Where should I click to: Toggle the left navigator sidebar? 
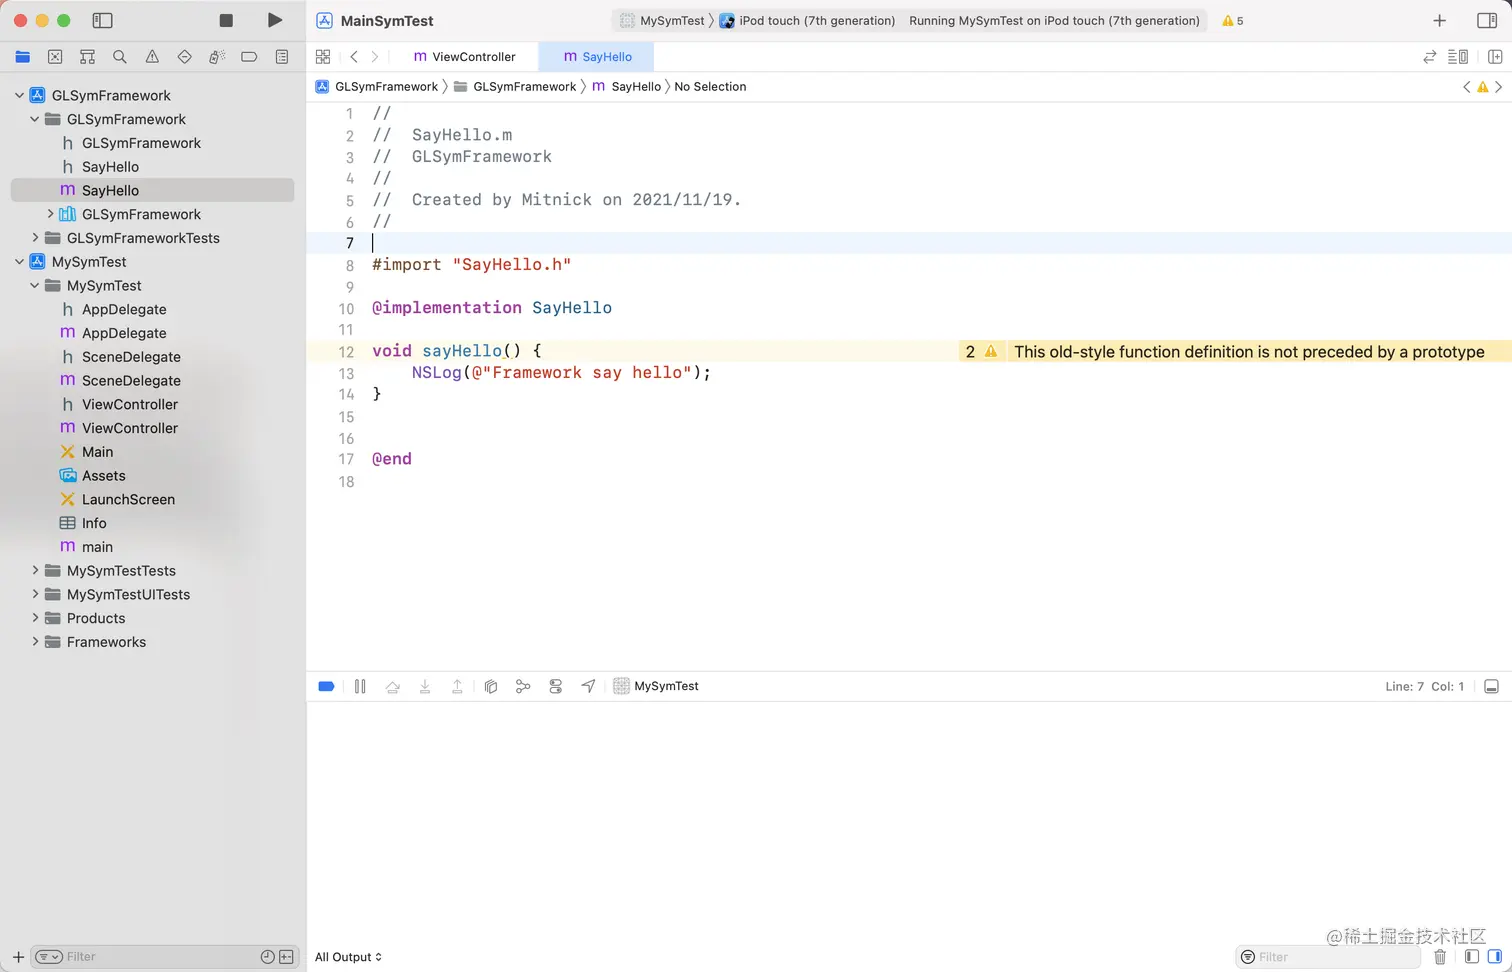pos(102,20)
